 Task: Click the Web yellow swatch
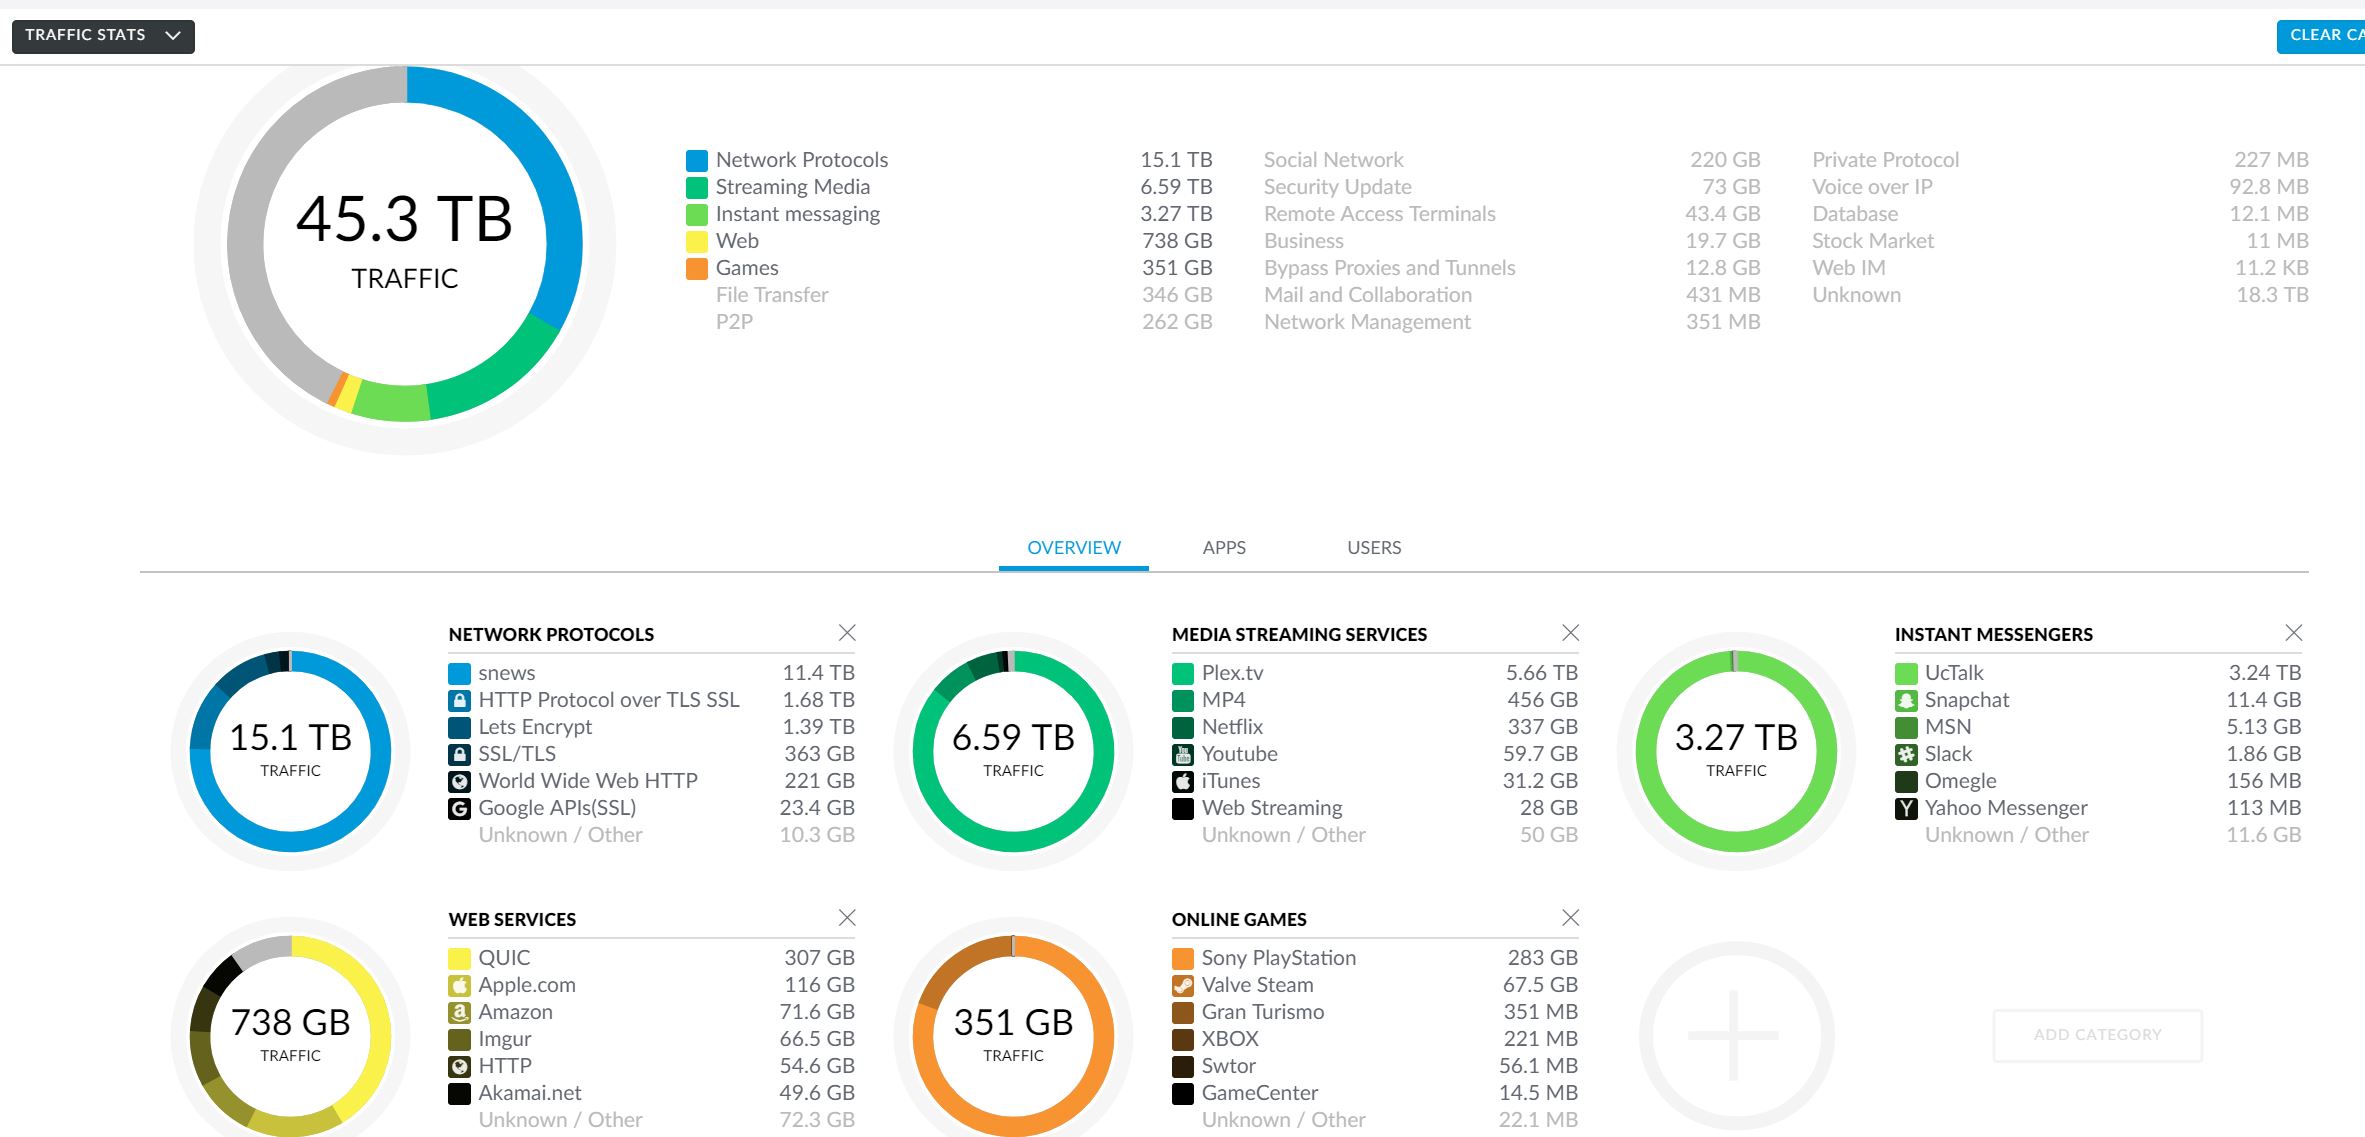pos(697,241)
